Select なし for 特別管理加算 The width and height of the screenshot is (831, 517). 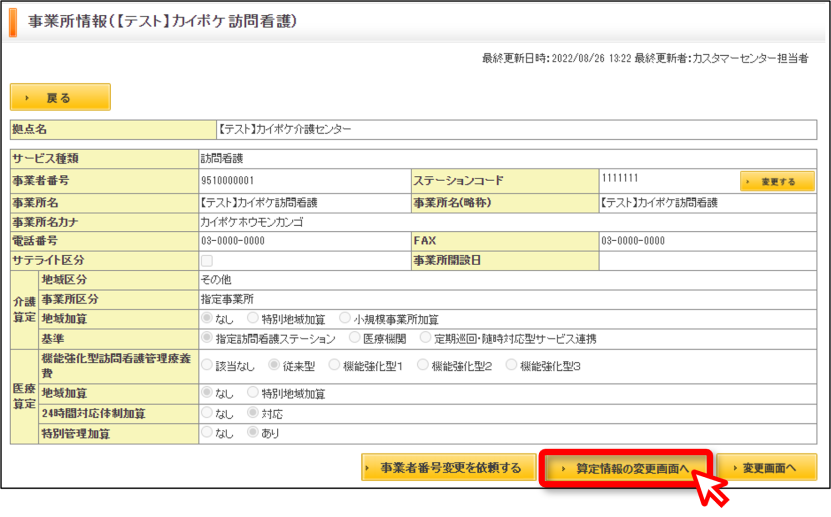click(207, 432)
